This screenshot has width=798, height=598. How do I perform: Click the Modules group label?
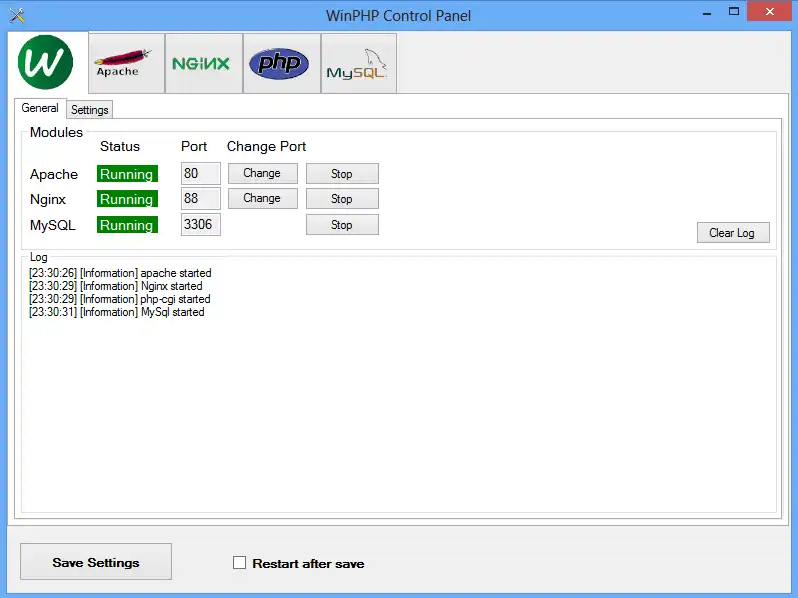(56, 132)
